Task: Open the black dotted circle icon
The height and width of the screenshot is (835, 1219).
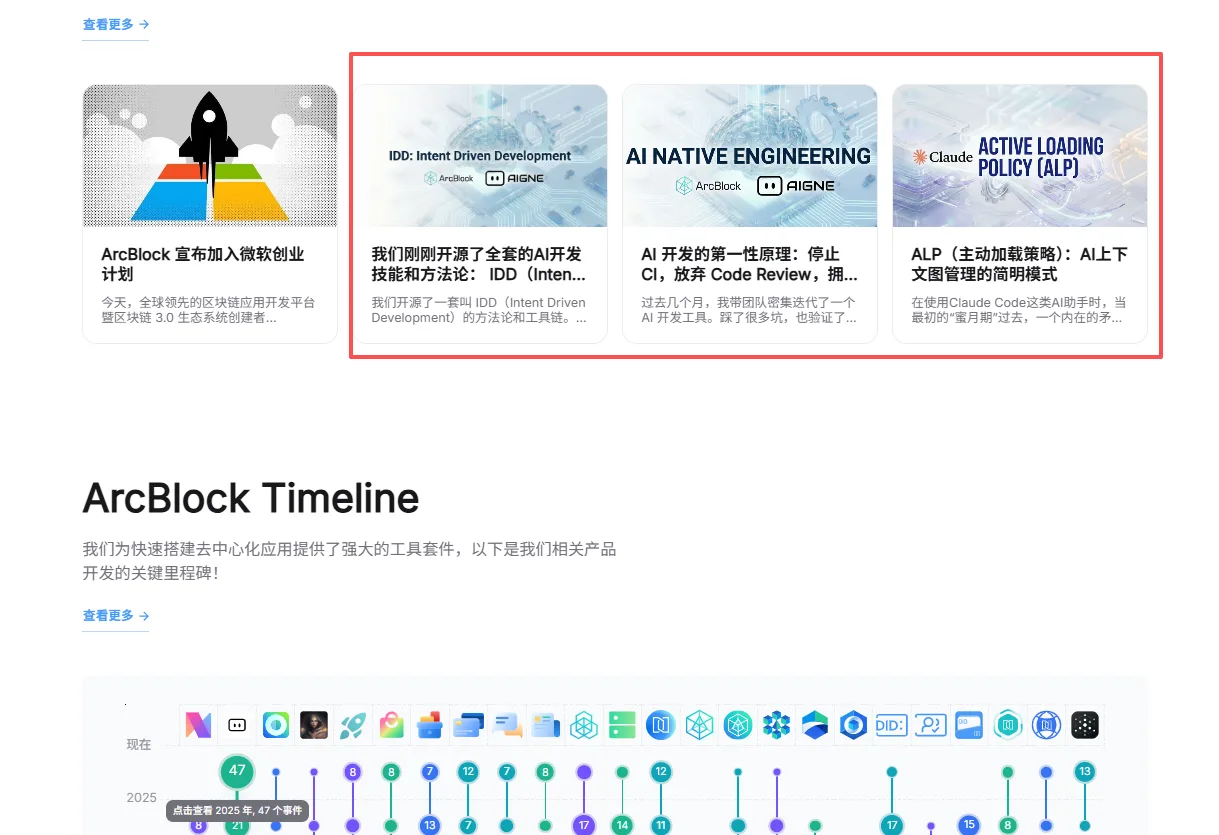Action: point(1085,725)
